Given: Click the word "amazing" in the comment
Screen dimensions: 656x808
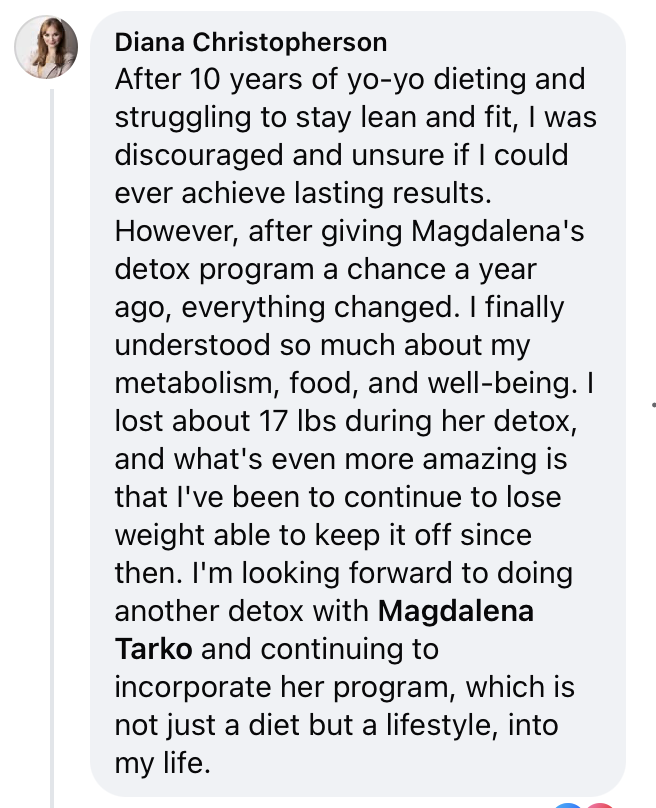Looking at the screenshot, I should pos(480,460).
